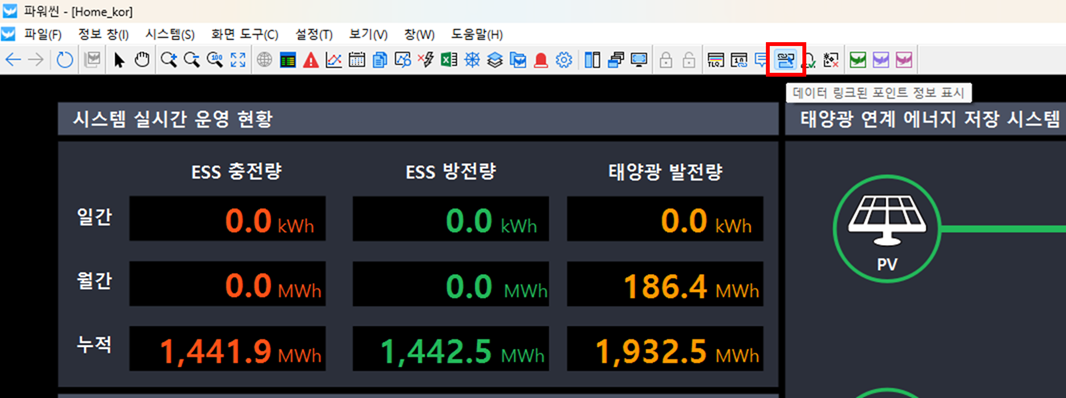This screenshot has width=1066, height=398.
Task: Click the 1A link window icon
Action: click(x=739, y=61)
